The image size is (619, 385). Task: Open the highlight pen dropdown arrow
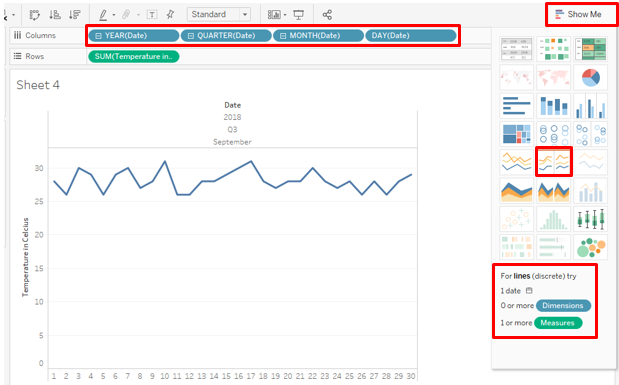coord(114,15)
